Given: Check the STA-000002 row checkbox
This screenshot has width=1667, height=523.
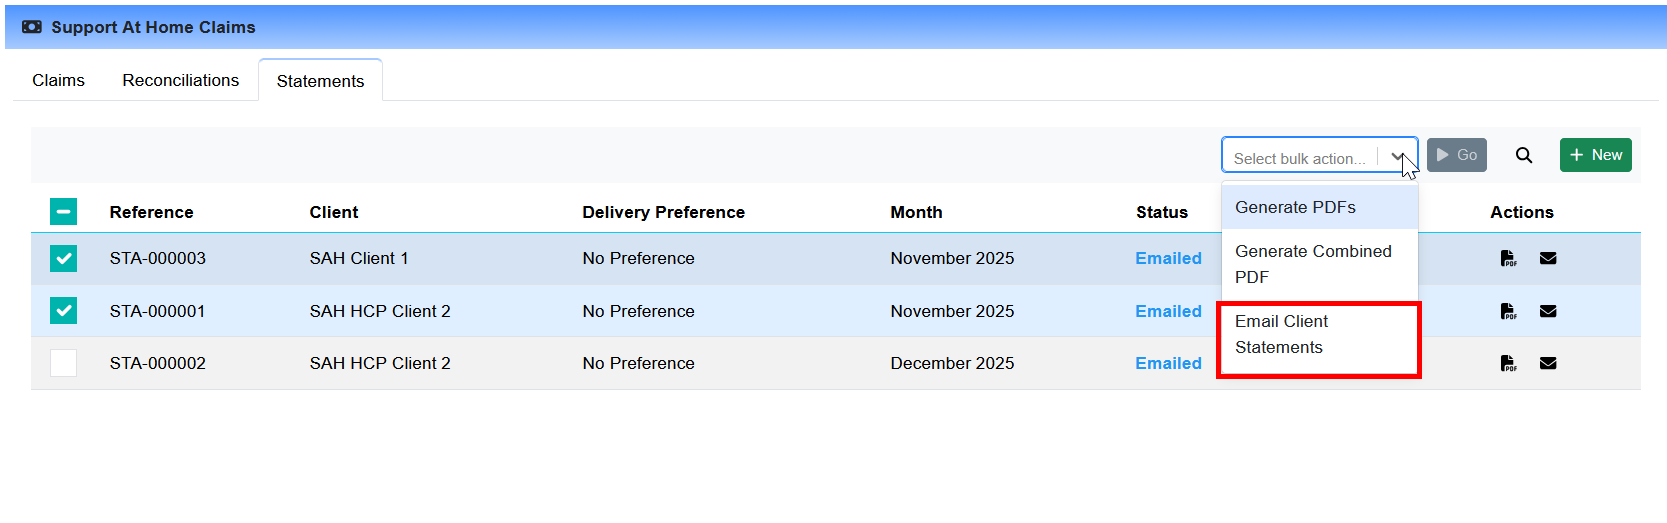Looking at the screenshot, I should [63, 363].
